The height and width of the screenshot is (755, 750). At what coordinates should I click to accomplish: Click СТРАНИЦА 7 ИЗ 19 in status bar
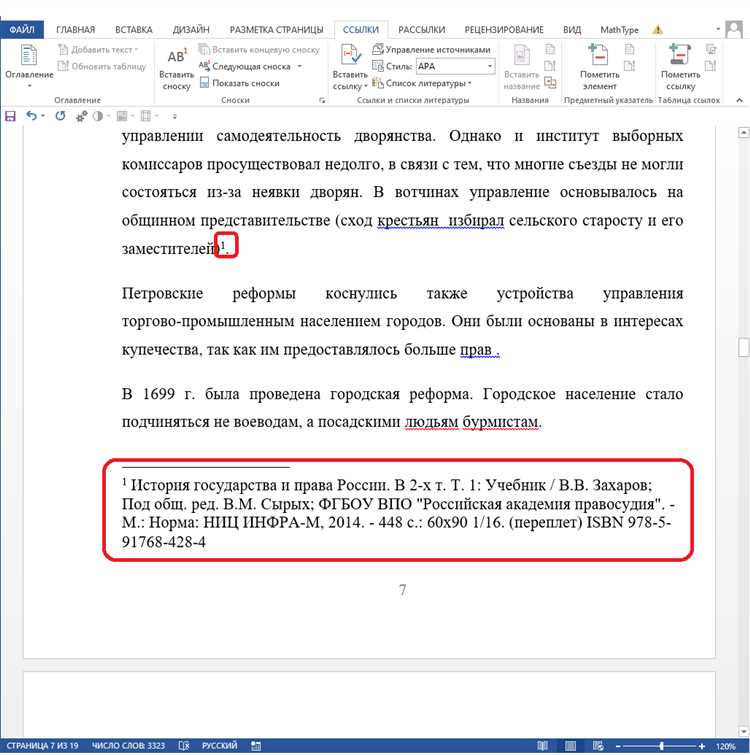(42, 746)
